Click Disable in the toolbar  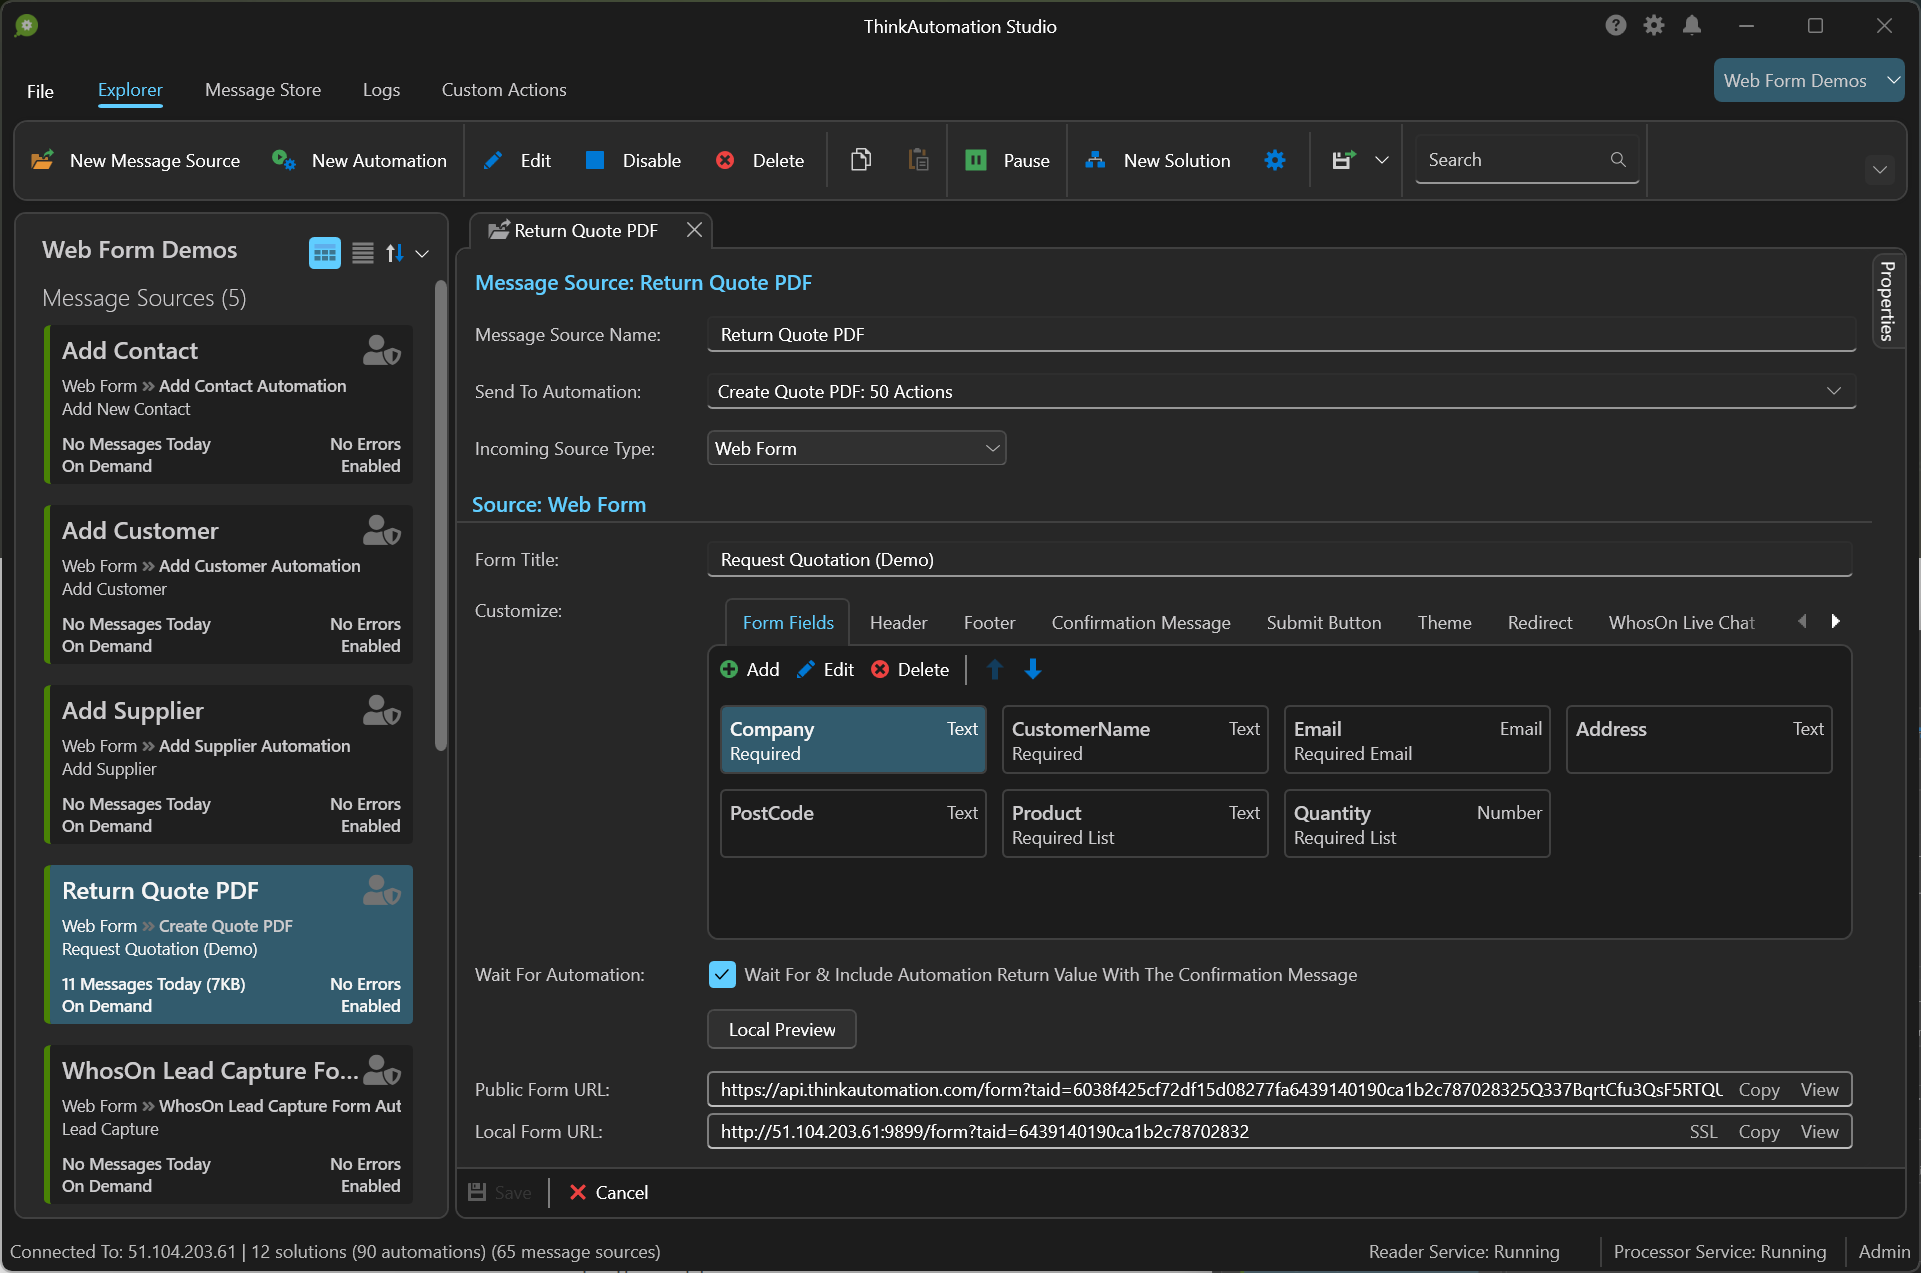(634, 160)
